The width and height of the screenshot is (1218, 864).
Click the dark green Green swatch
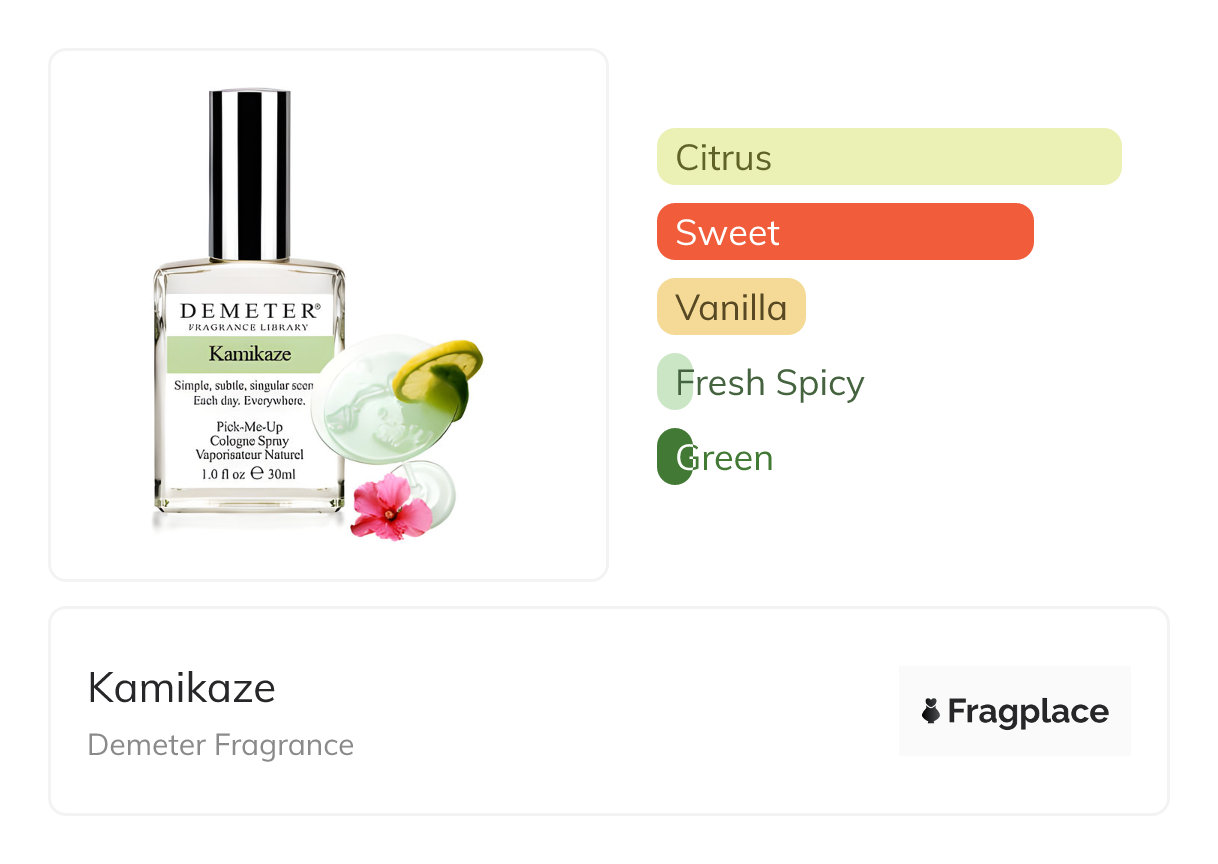point(675,457)
